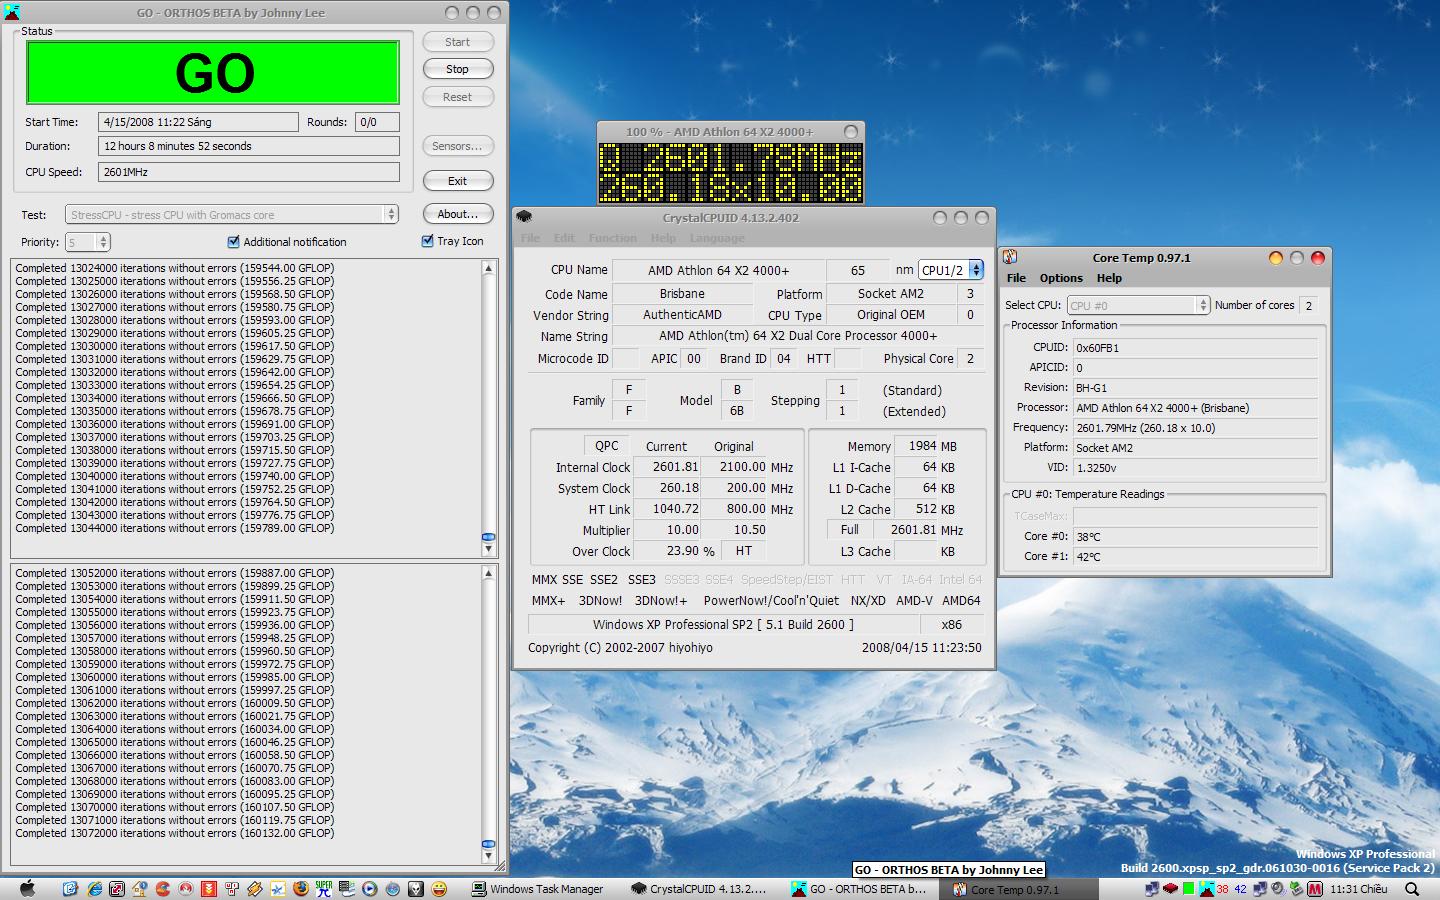The image size is (1440, 900).
Task: Click the home icon in quick launch
Action: pos(139,889)
